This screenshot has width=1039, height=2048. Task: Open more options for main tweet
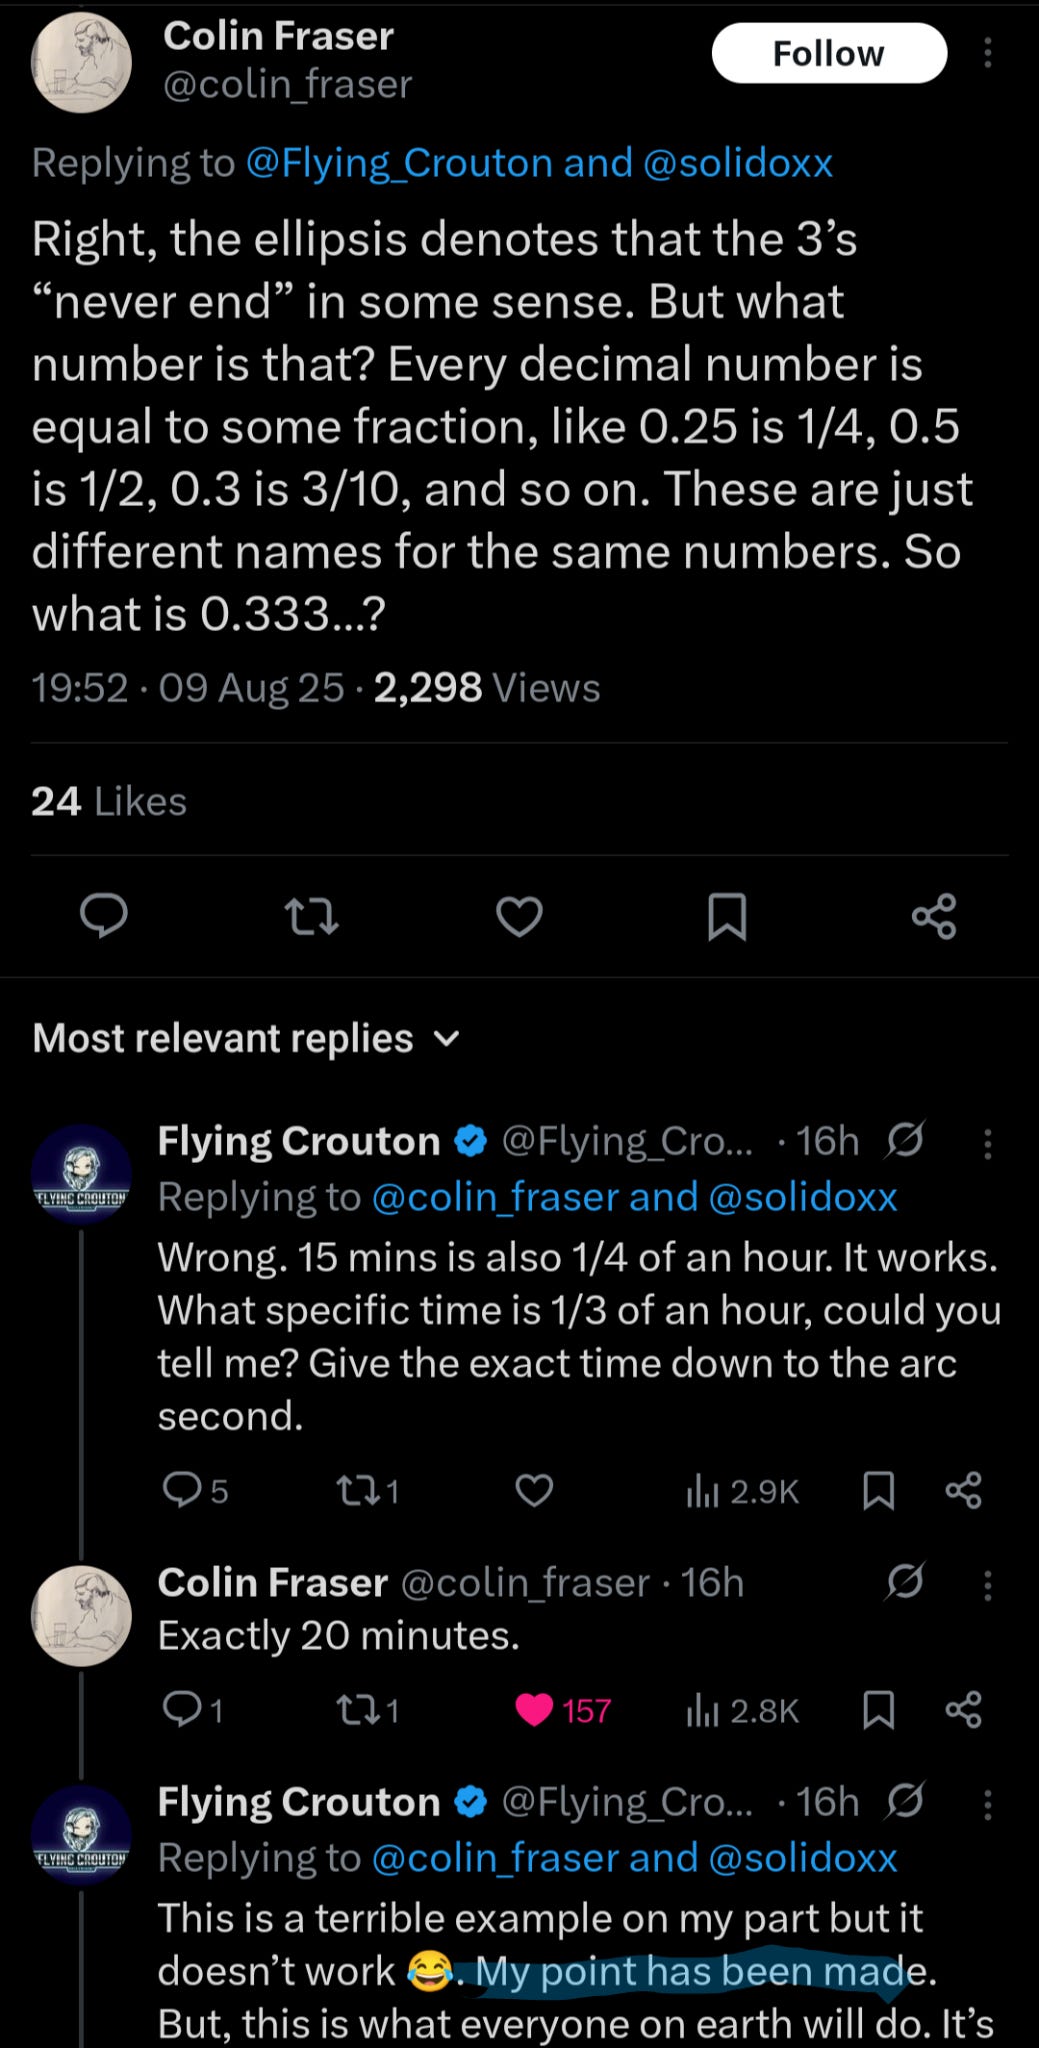tap(987, 53)
